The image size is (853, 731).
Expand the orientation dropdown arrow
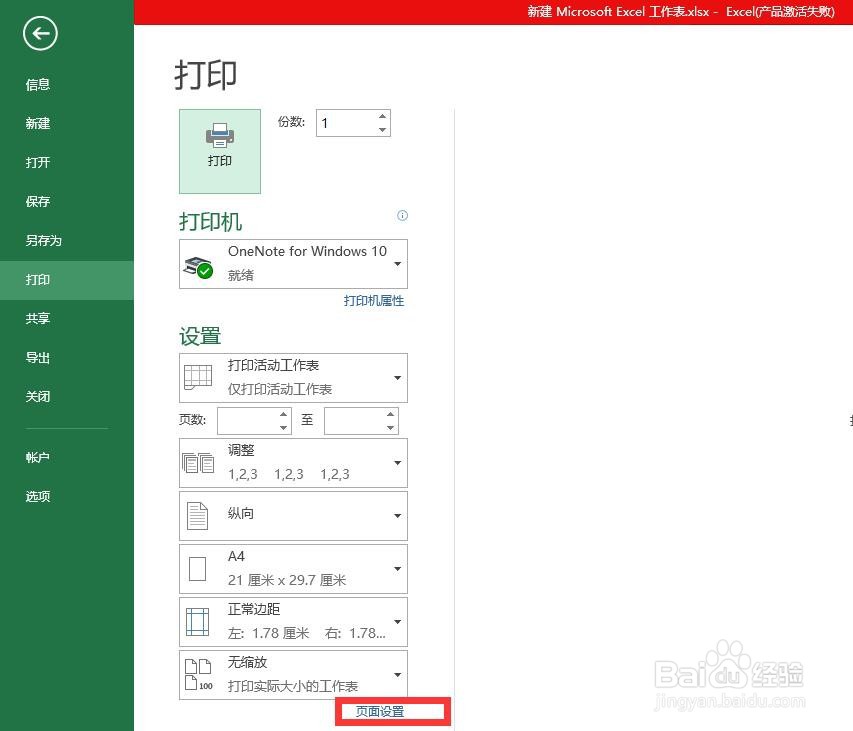pyautogui.click(x=398, y=515)
